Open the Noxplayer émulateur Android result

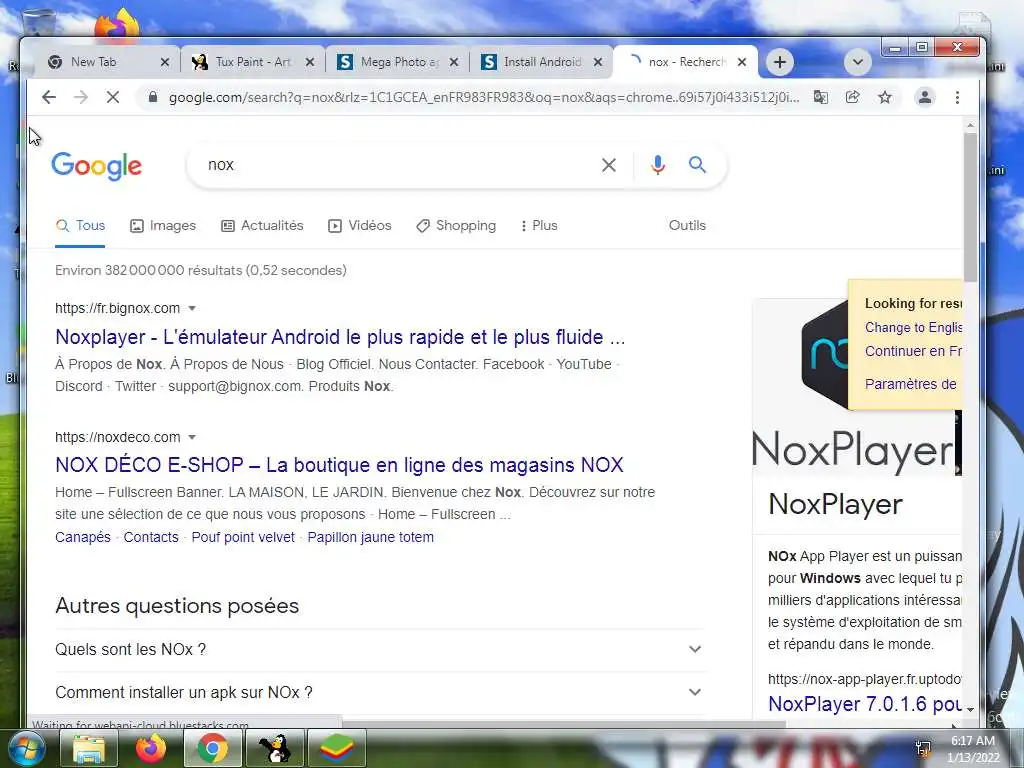(x=340, y=337)
